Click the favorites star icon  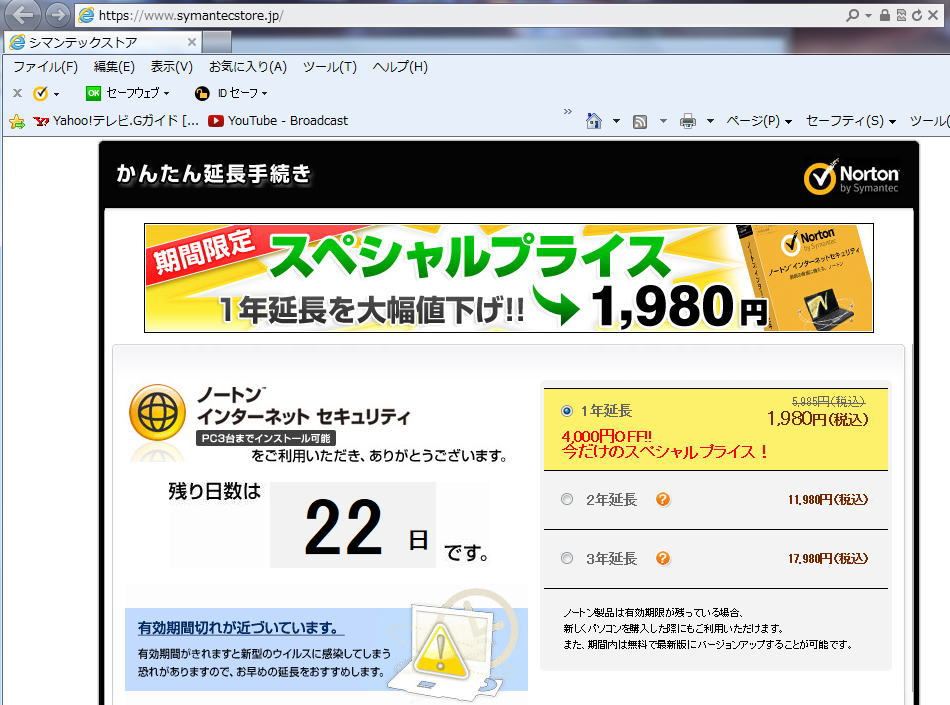[x=17, y=121]
